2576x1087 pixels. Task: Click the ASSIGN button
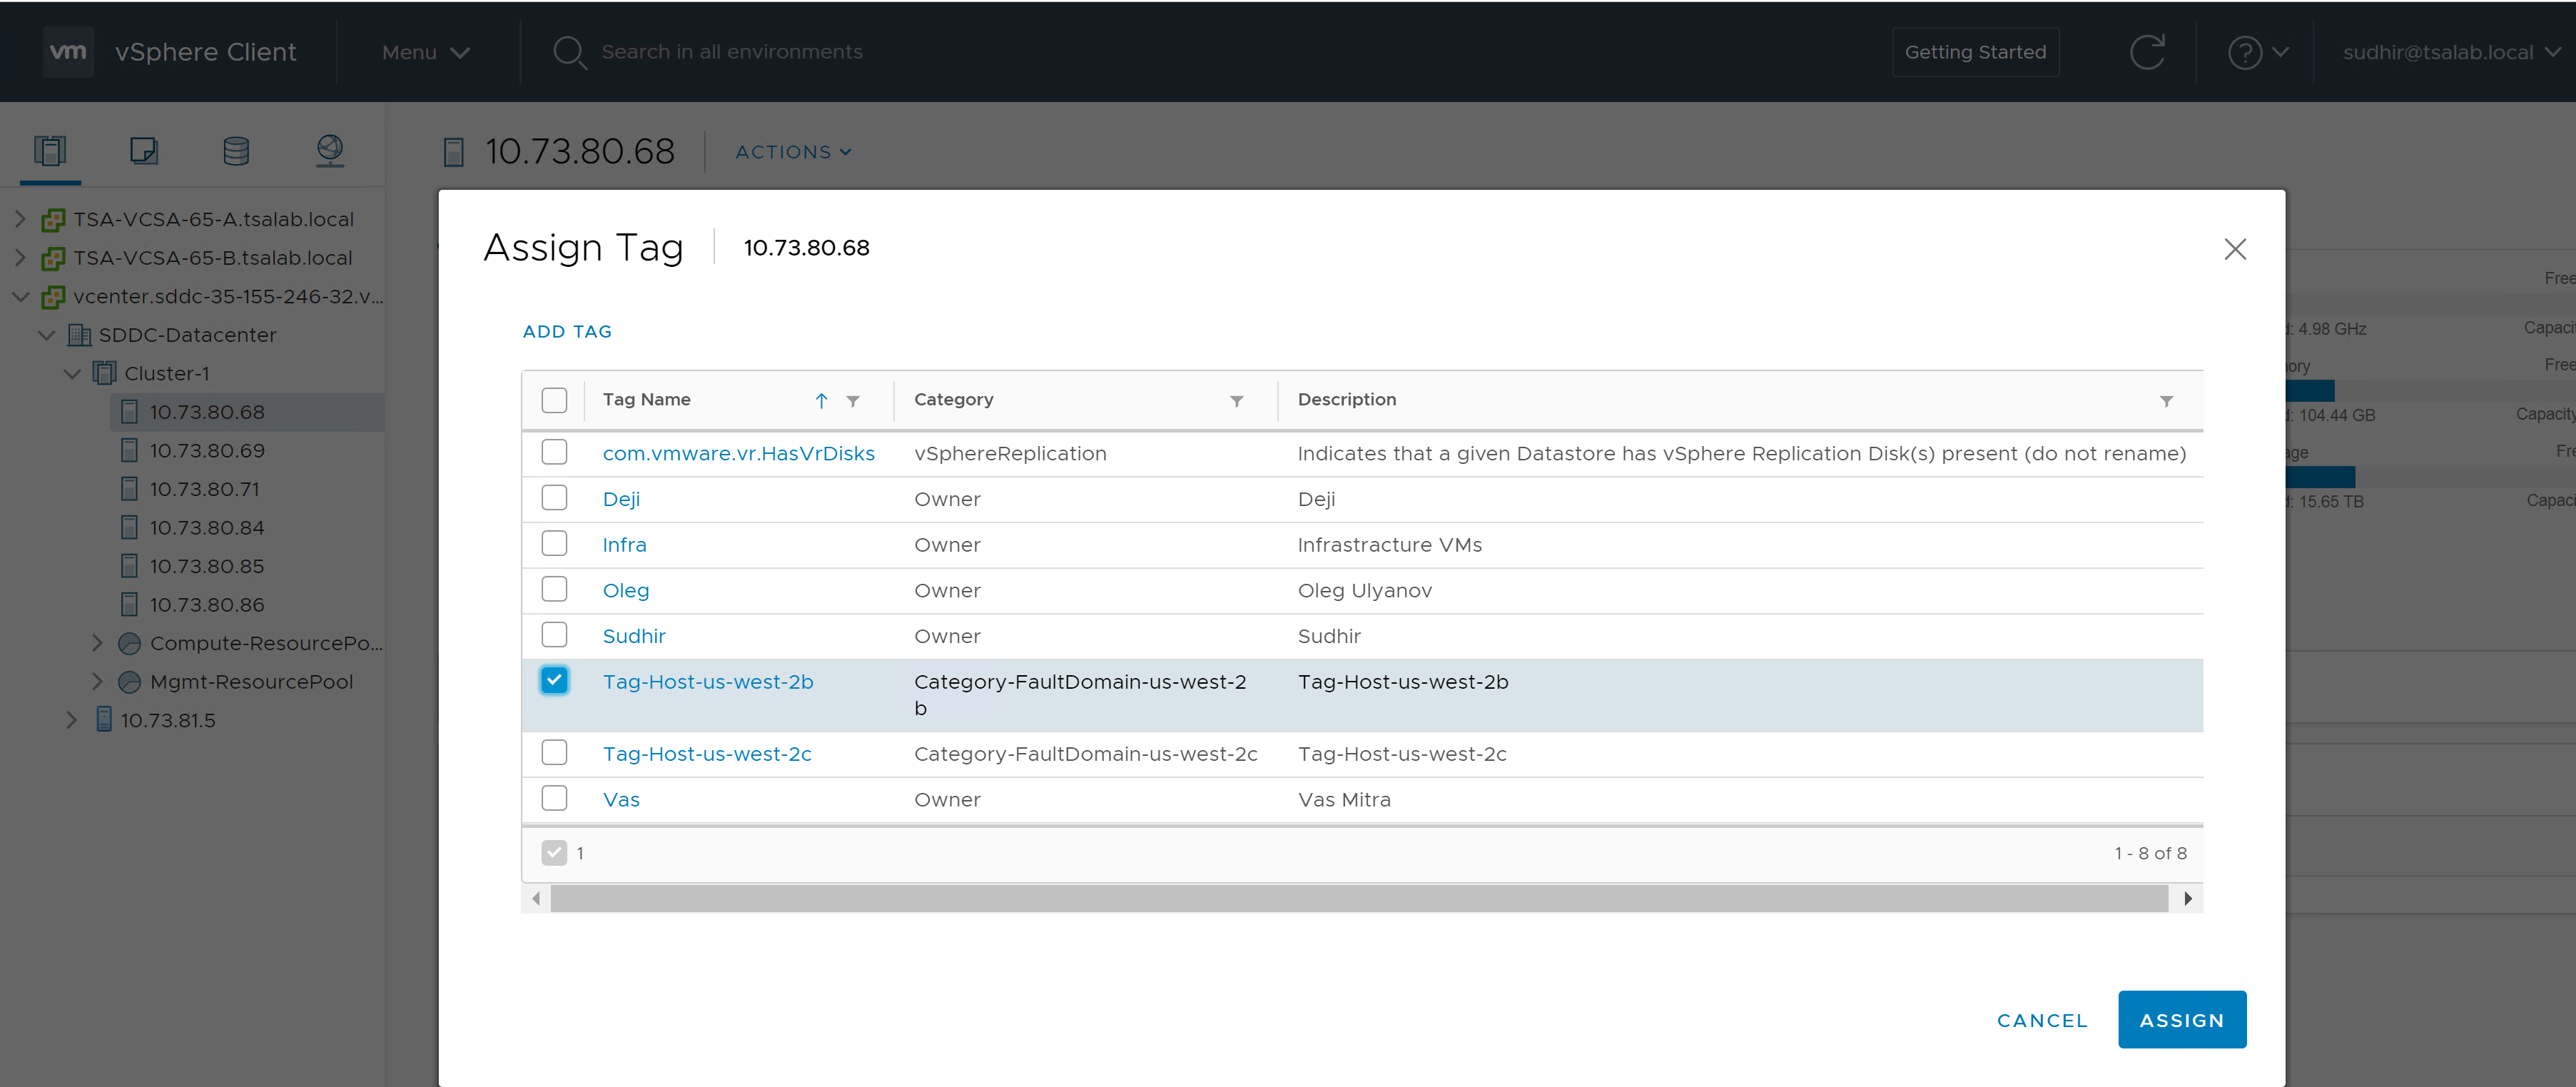coord(2181,1020)
